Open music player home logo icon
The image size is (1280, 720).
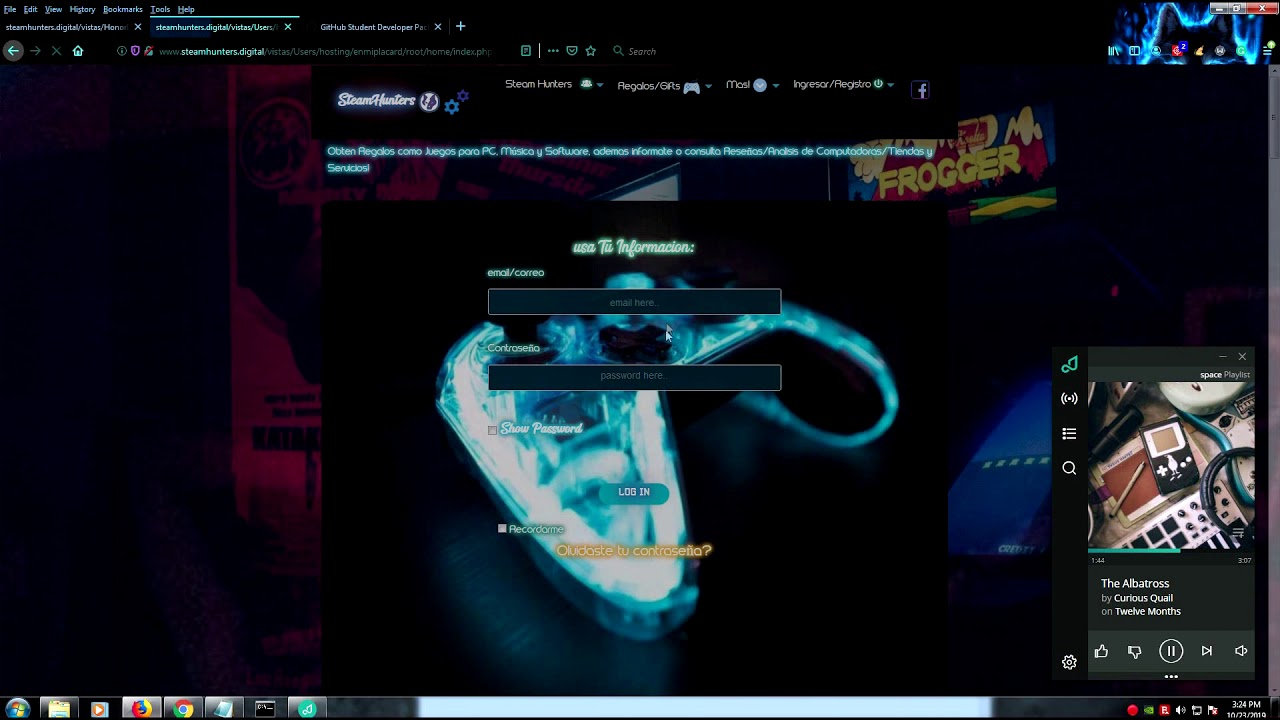[1069, 365]
